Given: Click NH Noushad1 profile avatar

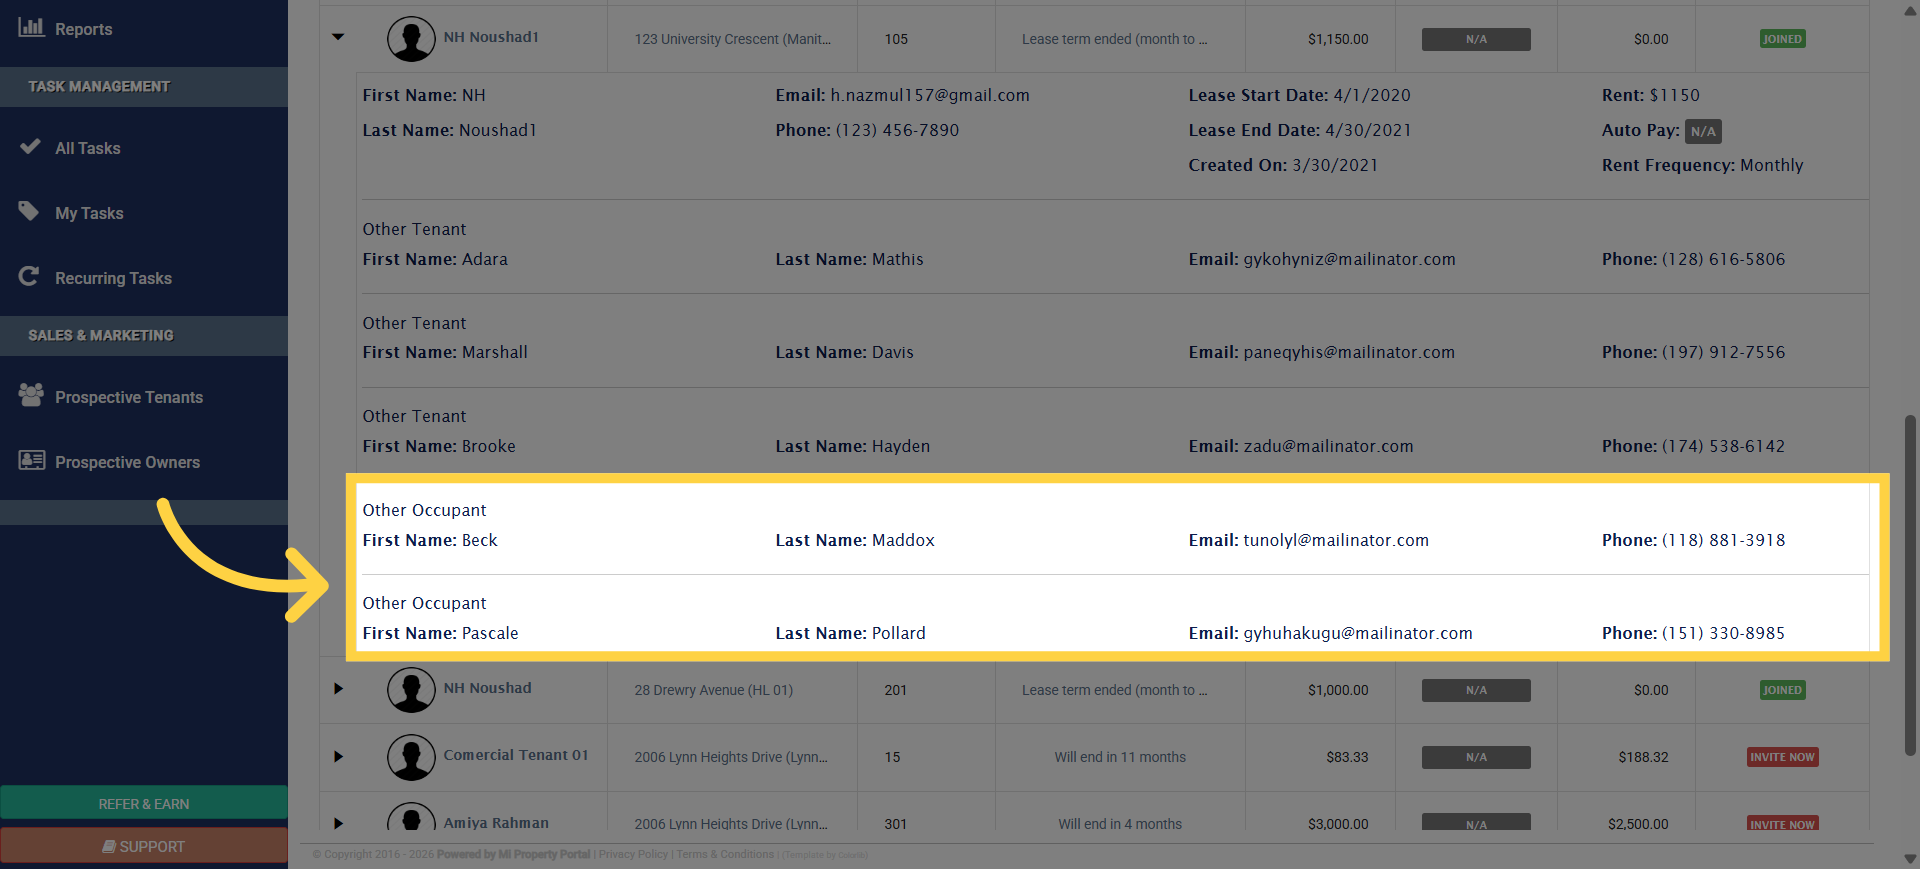Looking at the screenshot, I should (411, 39).
